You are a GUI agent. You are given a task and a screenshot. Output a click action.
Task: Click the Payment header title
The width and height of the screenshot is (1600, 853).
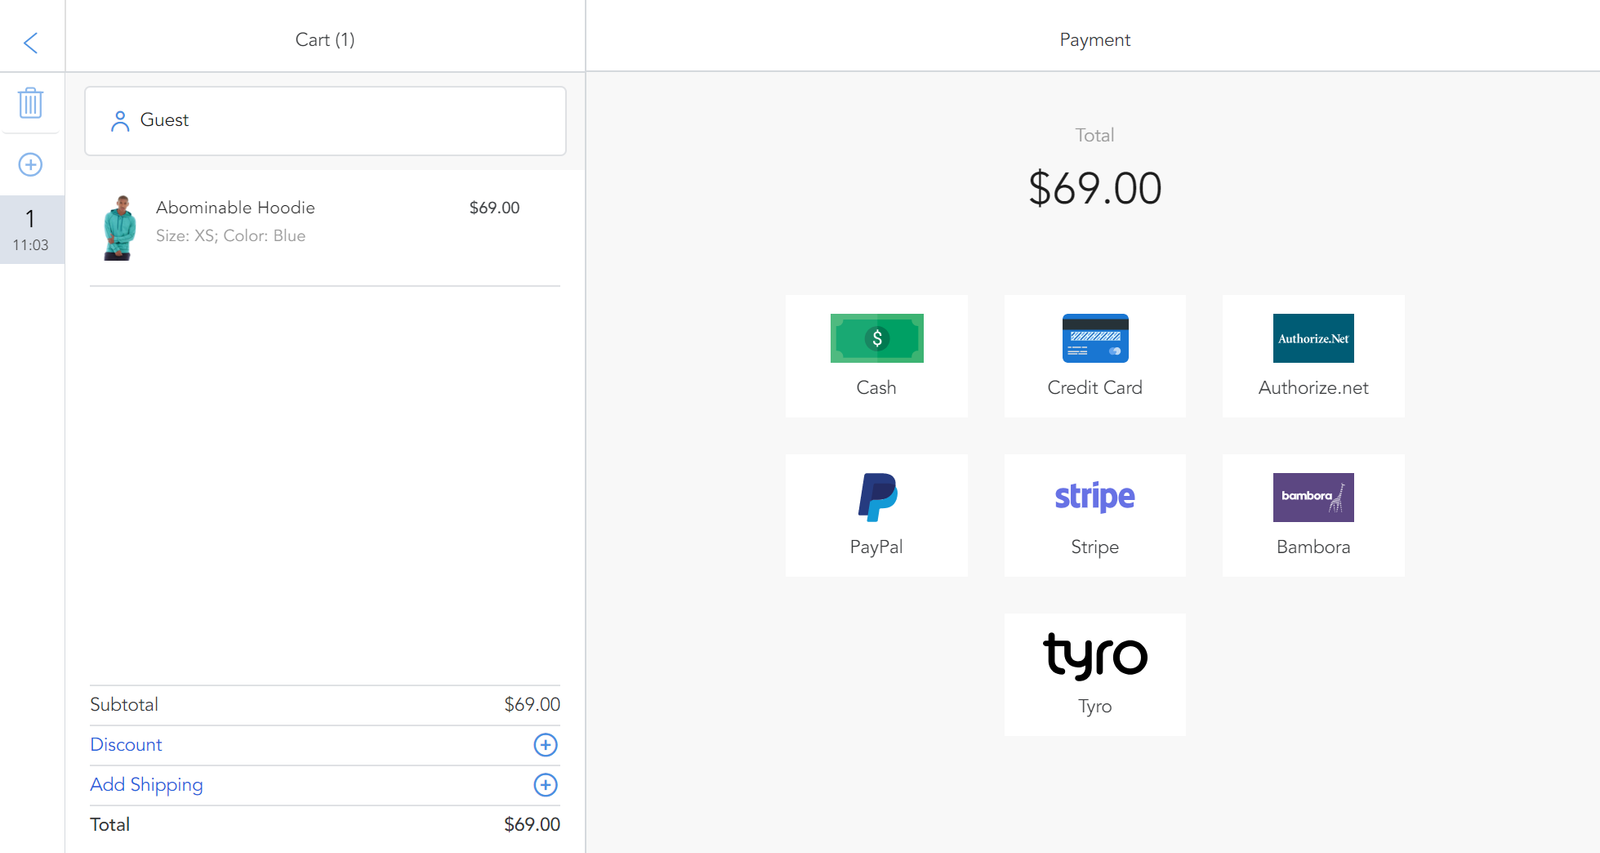click(1095, 40)
